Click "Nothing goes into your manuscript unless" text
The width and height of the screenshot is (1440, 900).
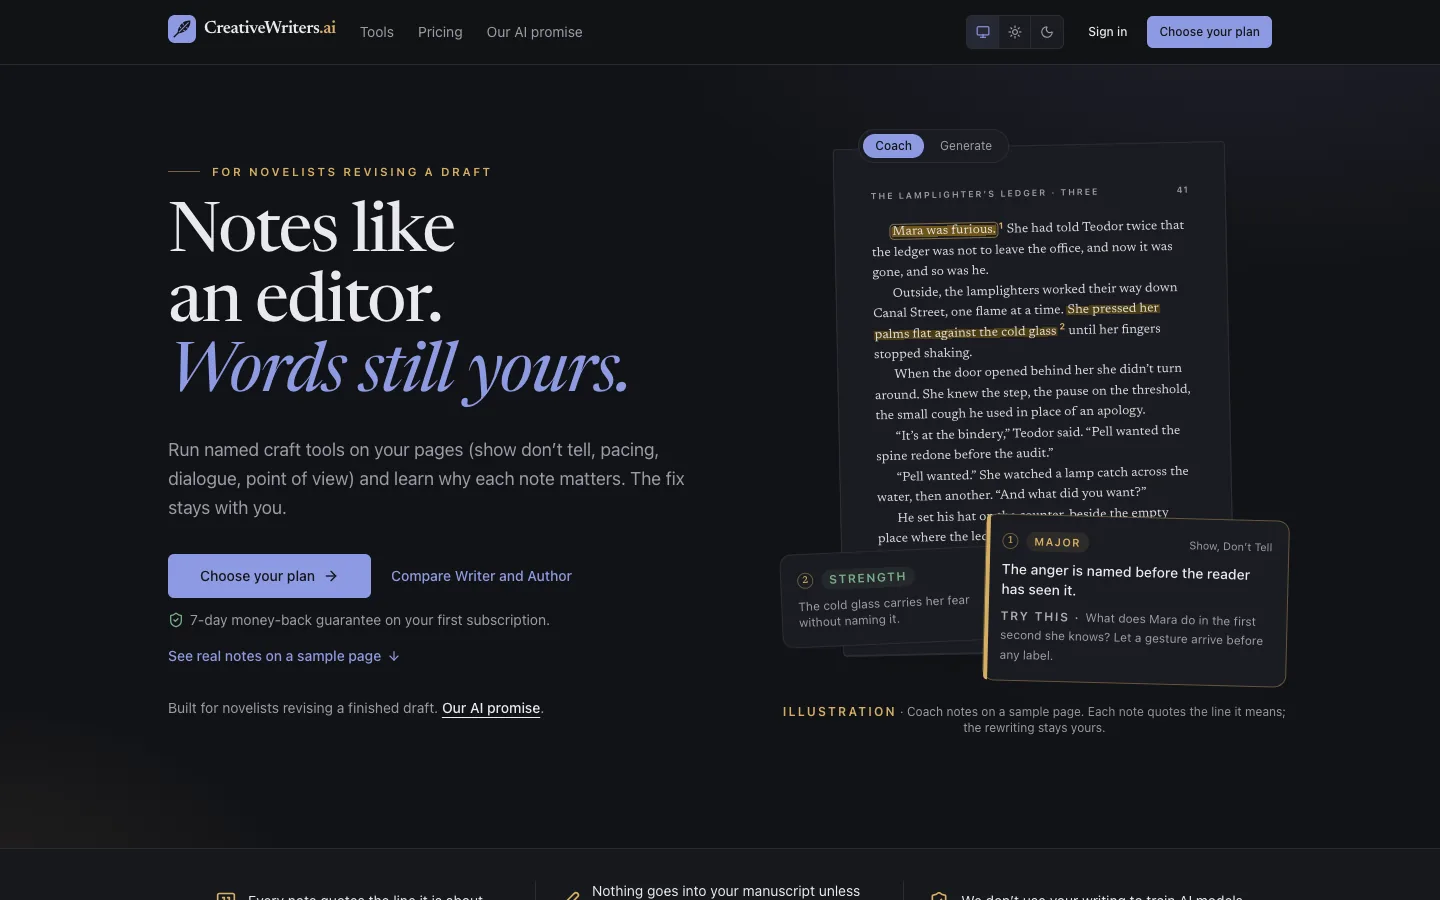(726, 891)
